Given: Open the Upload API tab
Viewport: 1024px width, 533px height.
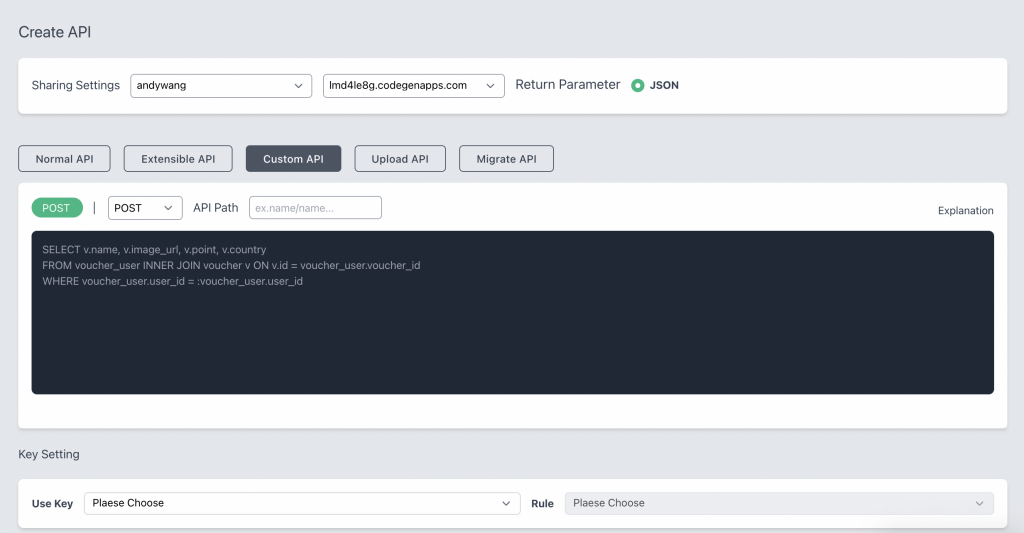Looking at the screenshot, I should [x=400, y=159].
